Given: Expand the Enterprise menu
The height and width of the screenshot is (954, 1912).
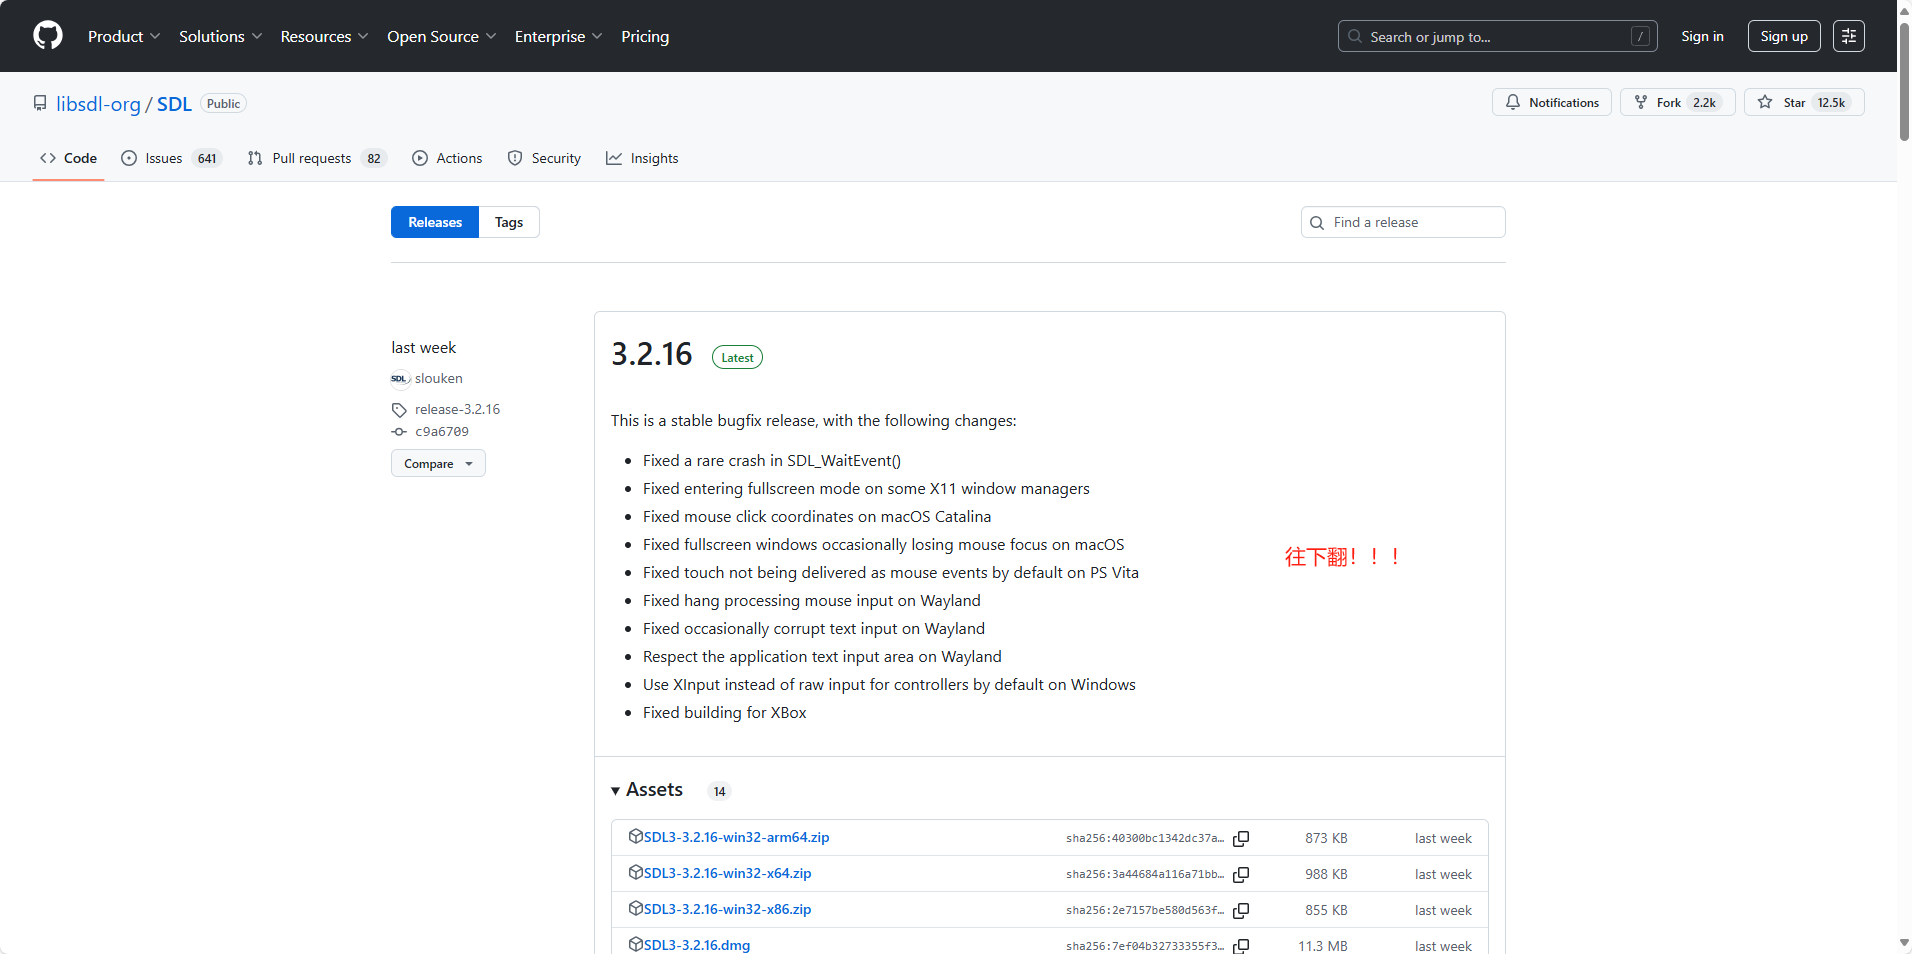Looking at the screenshot, I should [559, 36].
